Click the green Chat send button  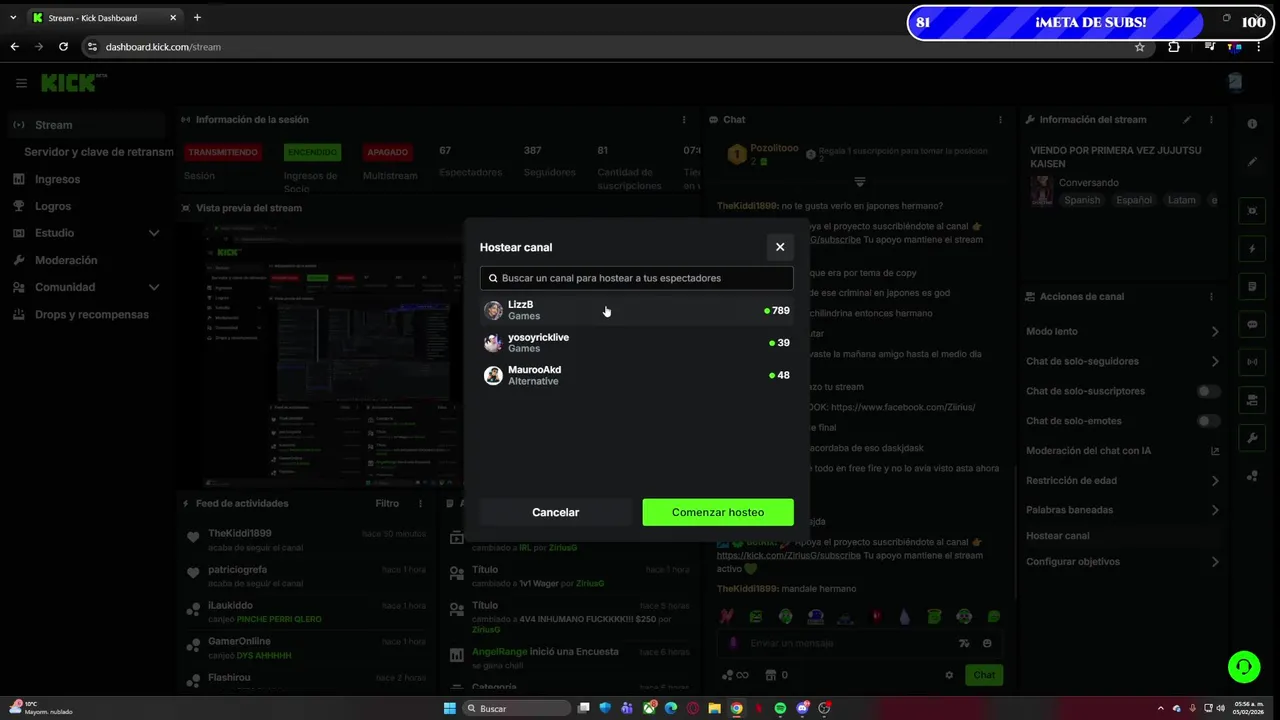click(984, 675)
